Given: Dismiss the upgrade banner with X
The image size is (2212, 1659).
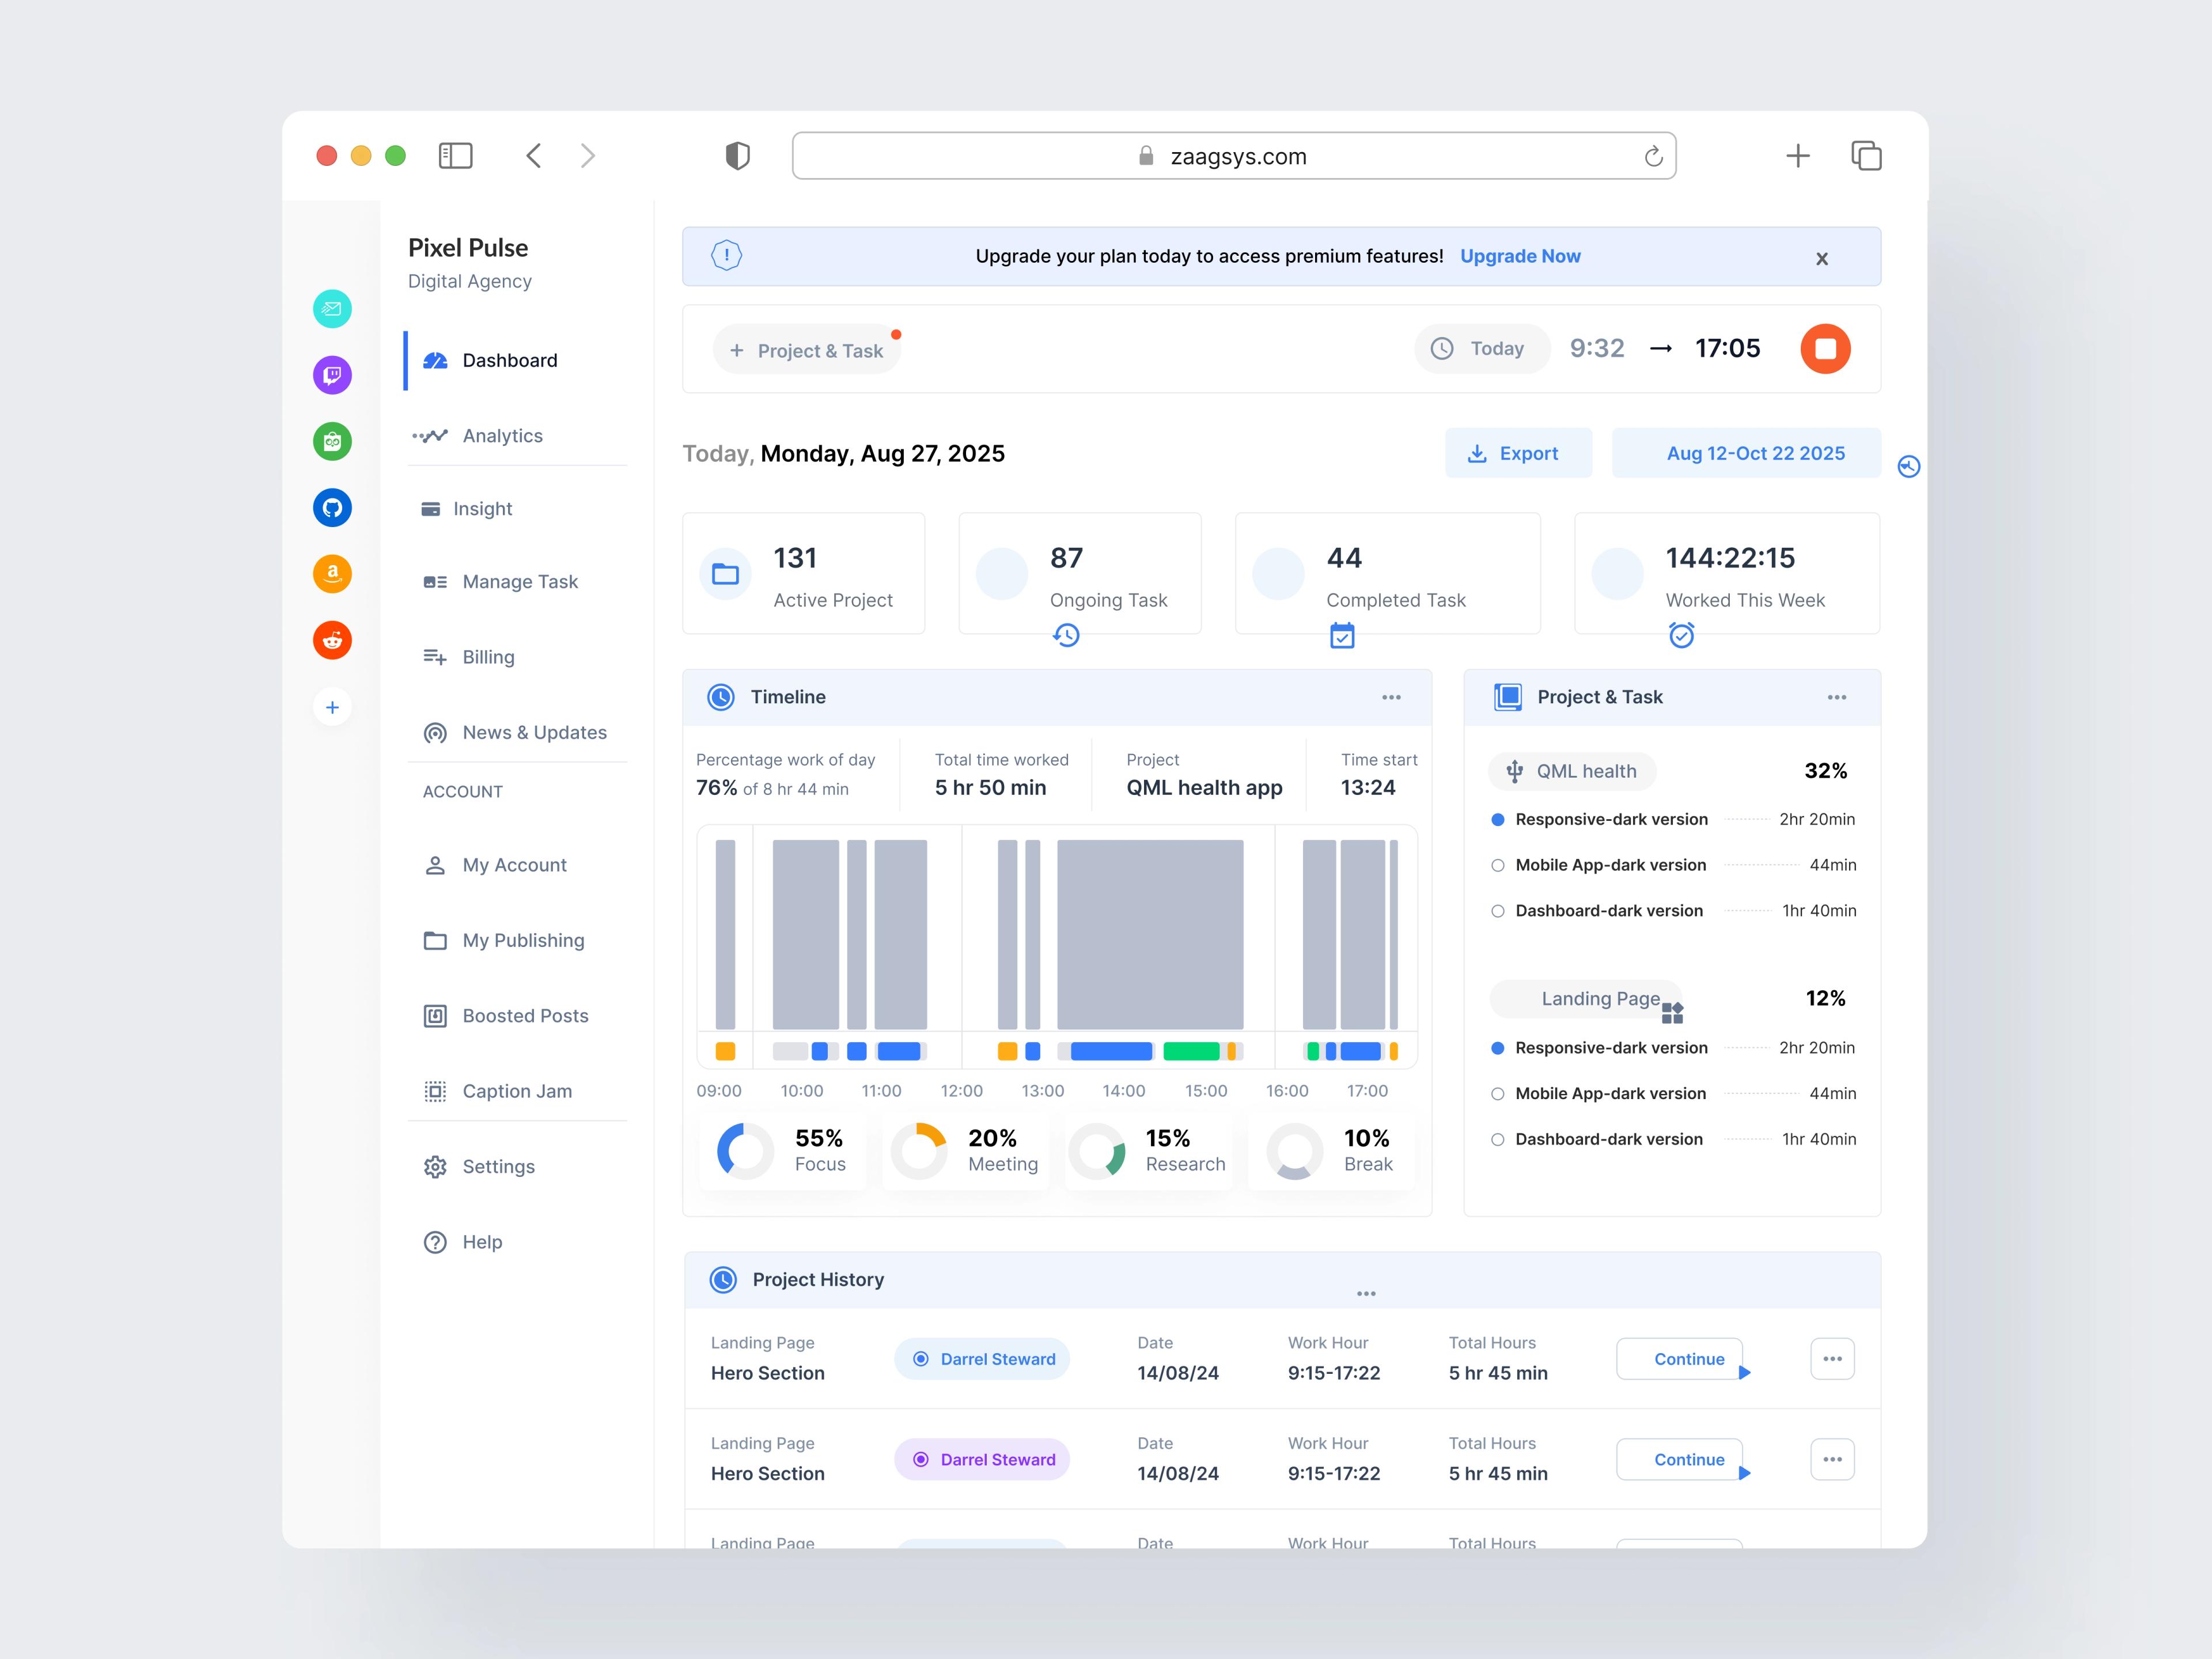Looking at the screenshot, I should click(x=1822, y=258).
